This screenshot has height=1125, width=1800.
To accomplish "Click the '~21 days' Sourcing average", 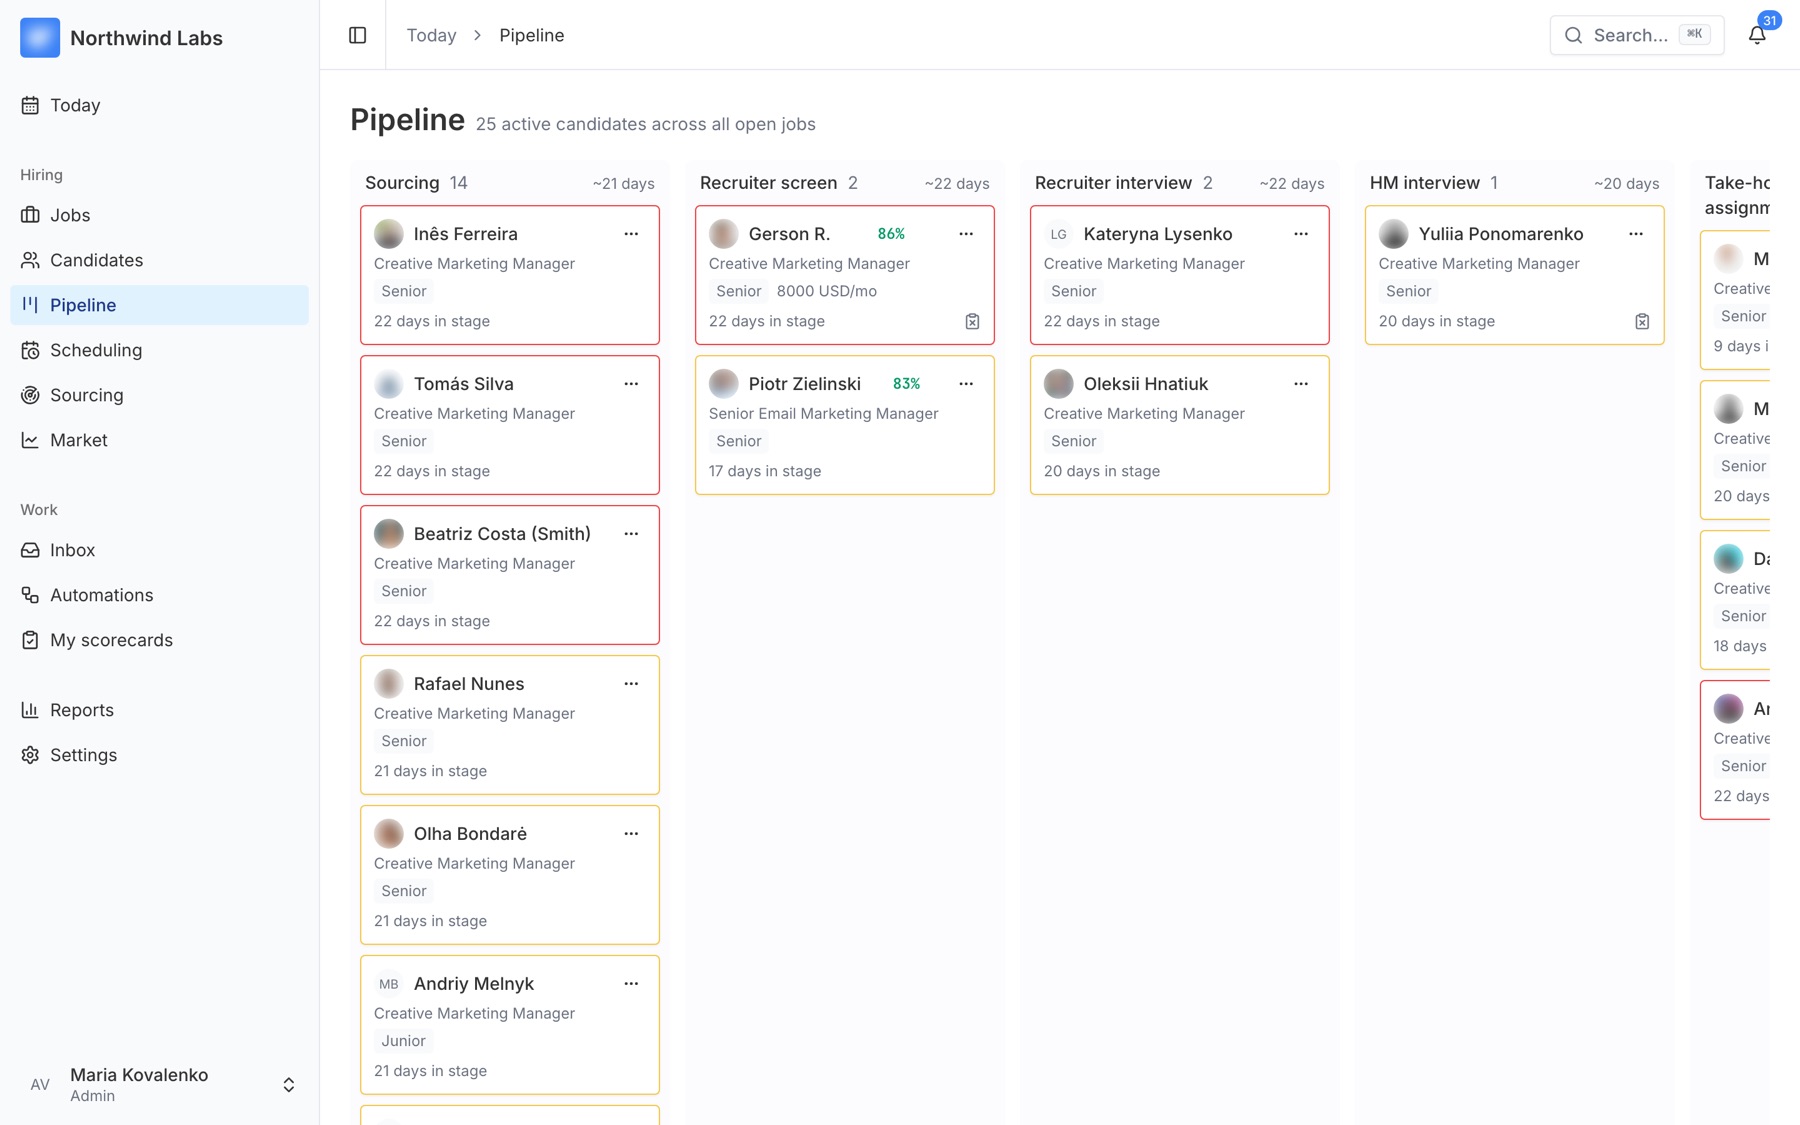I will click(x=623, y=184).
